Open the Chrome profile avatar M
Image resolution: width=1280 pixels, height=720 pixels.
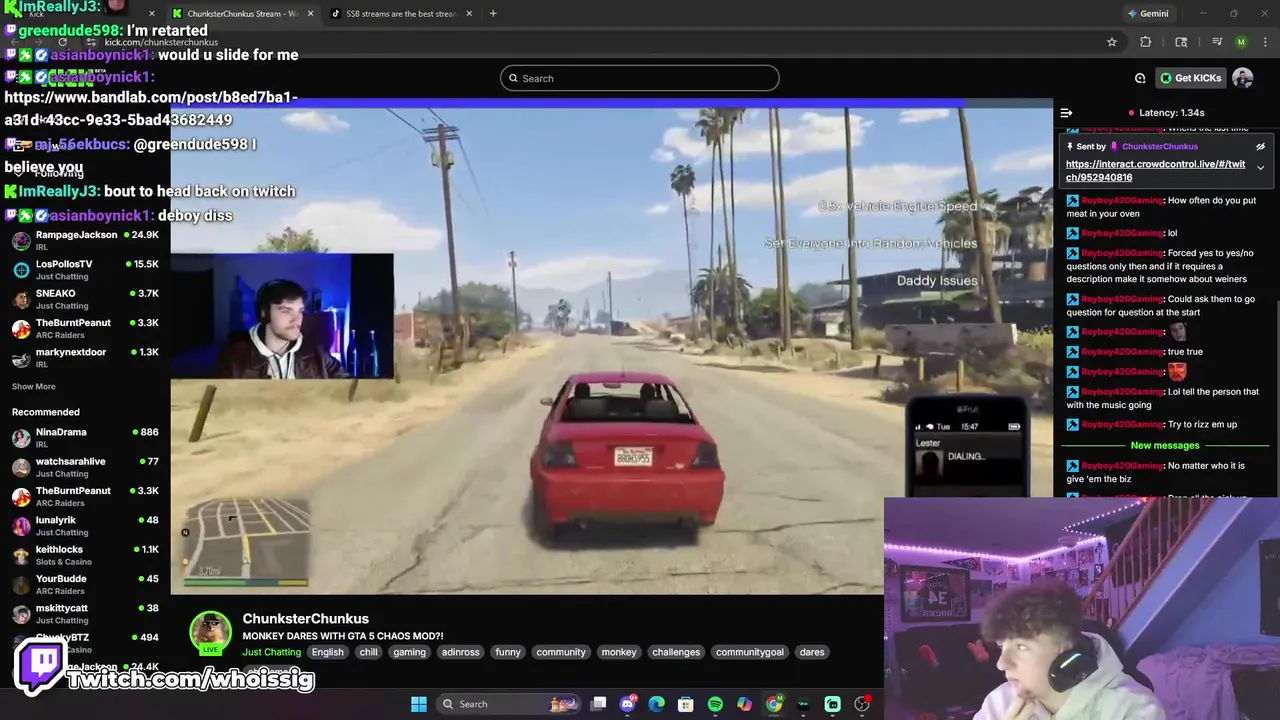tap(1241, 42)
